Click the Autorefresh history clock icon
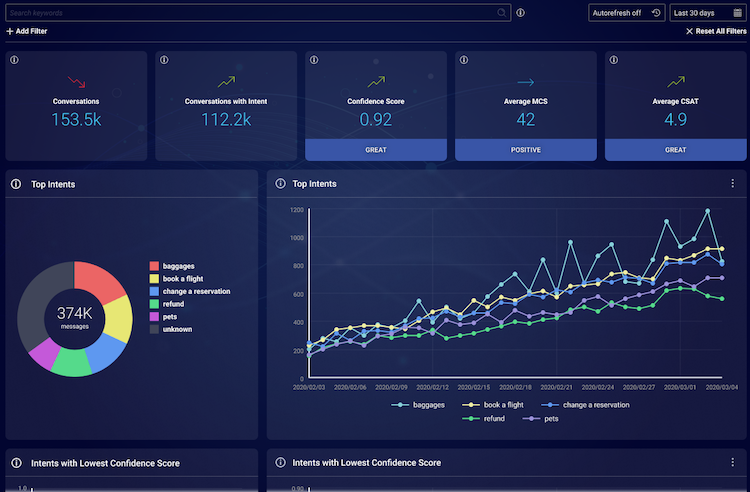This screenshot has height=492, width=750. 656,13
